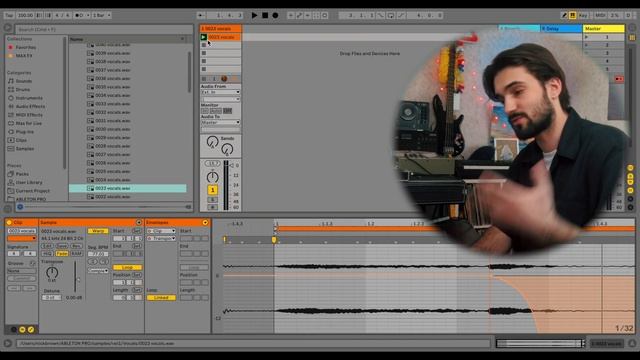Open the Envelopes control chooser Transpose

click(x=161, y=238)
